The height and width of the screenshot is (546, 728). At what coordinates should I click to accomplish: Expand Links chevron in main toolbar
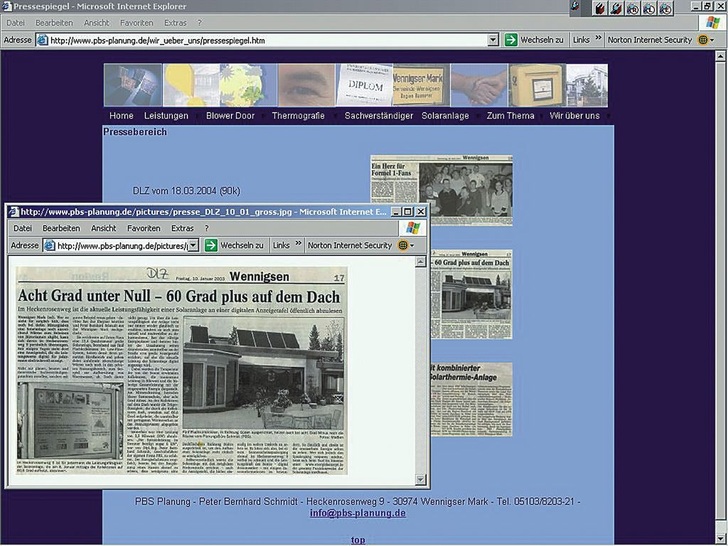point(599,40)
